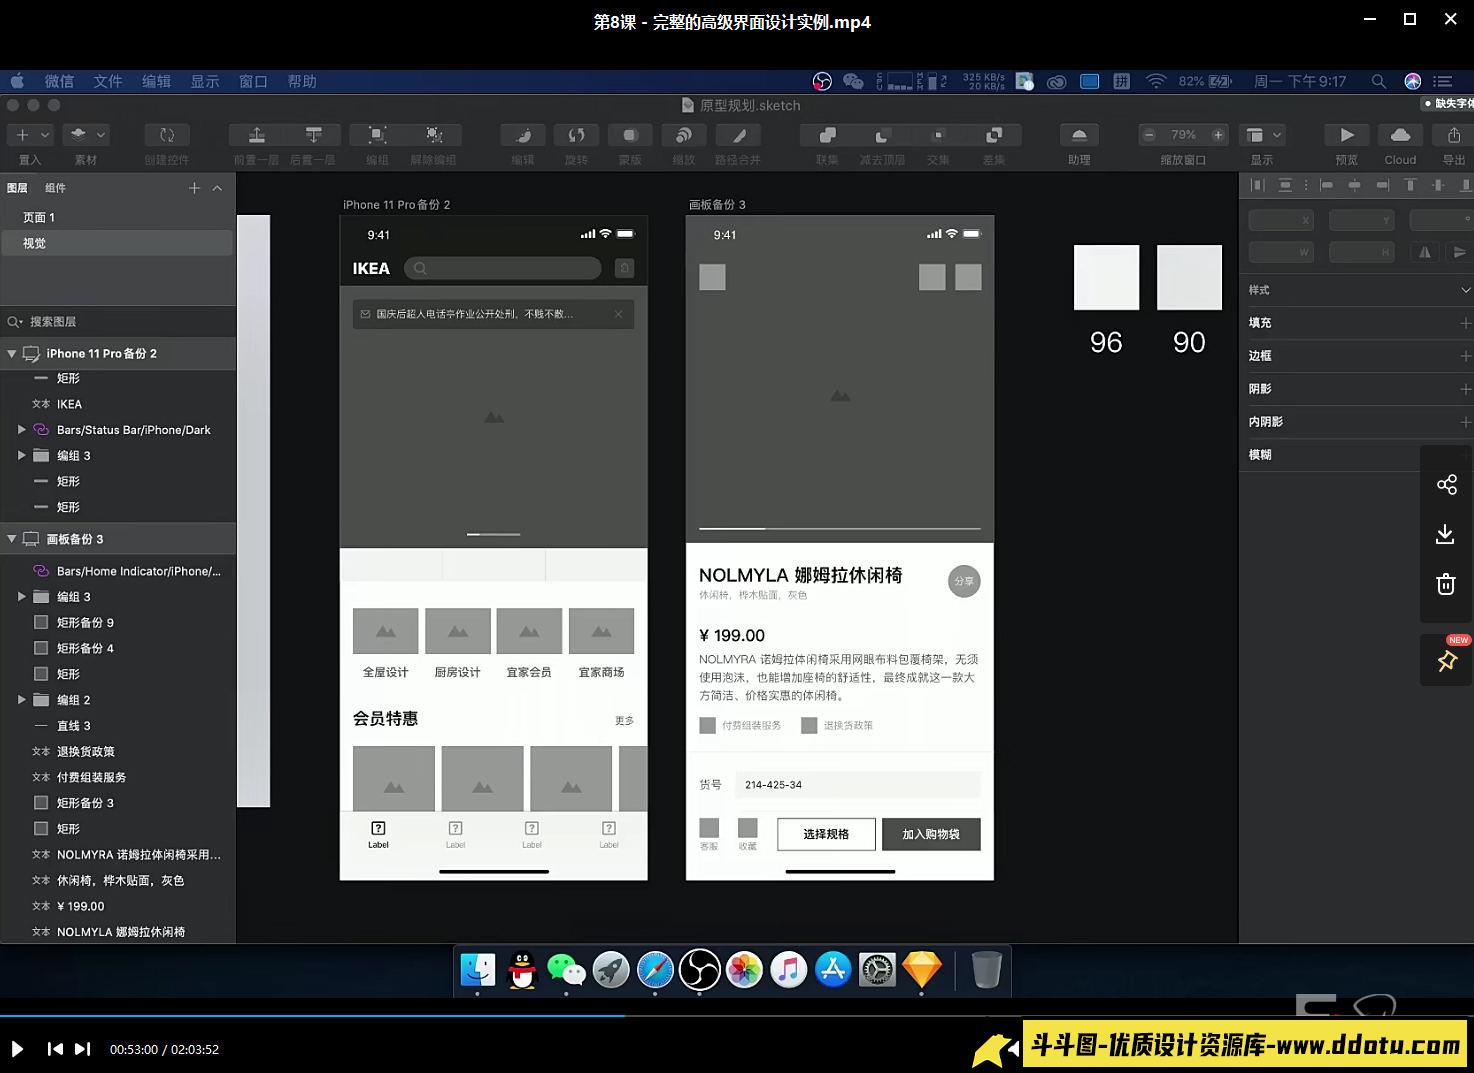Click the 加入购物袋 button on canvas
This screenshot has height=1073, width=1474.
tap(931, 834)
